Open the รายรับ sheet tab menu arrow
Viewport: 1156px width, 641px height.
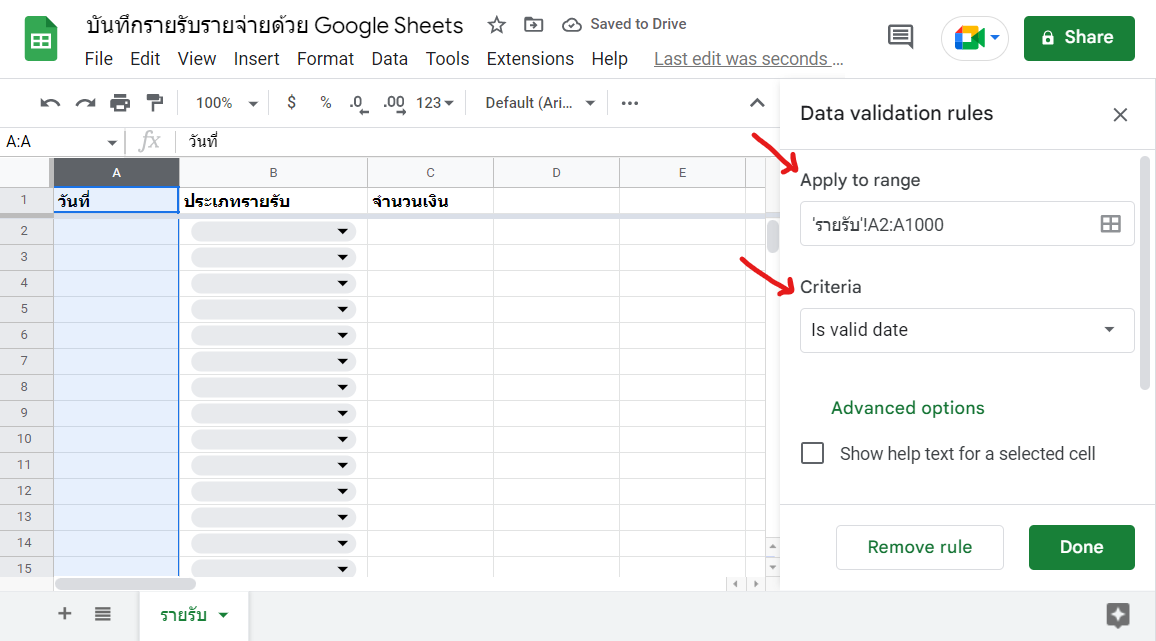pos(223,615)
